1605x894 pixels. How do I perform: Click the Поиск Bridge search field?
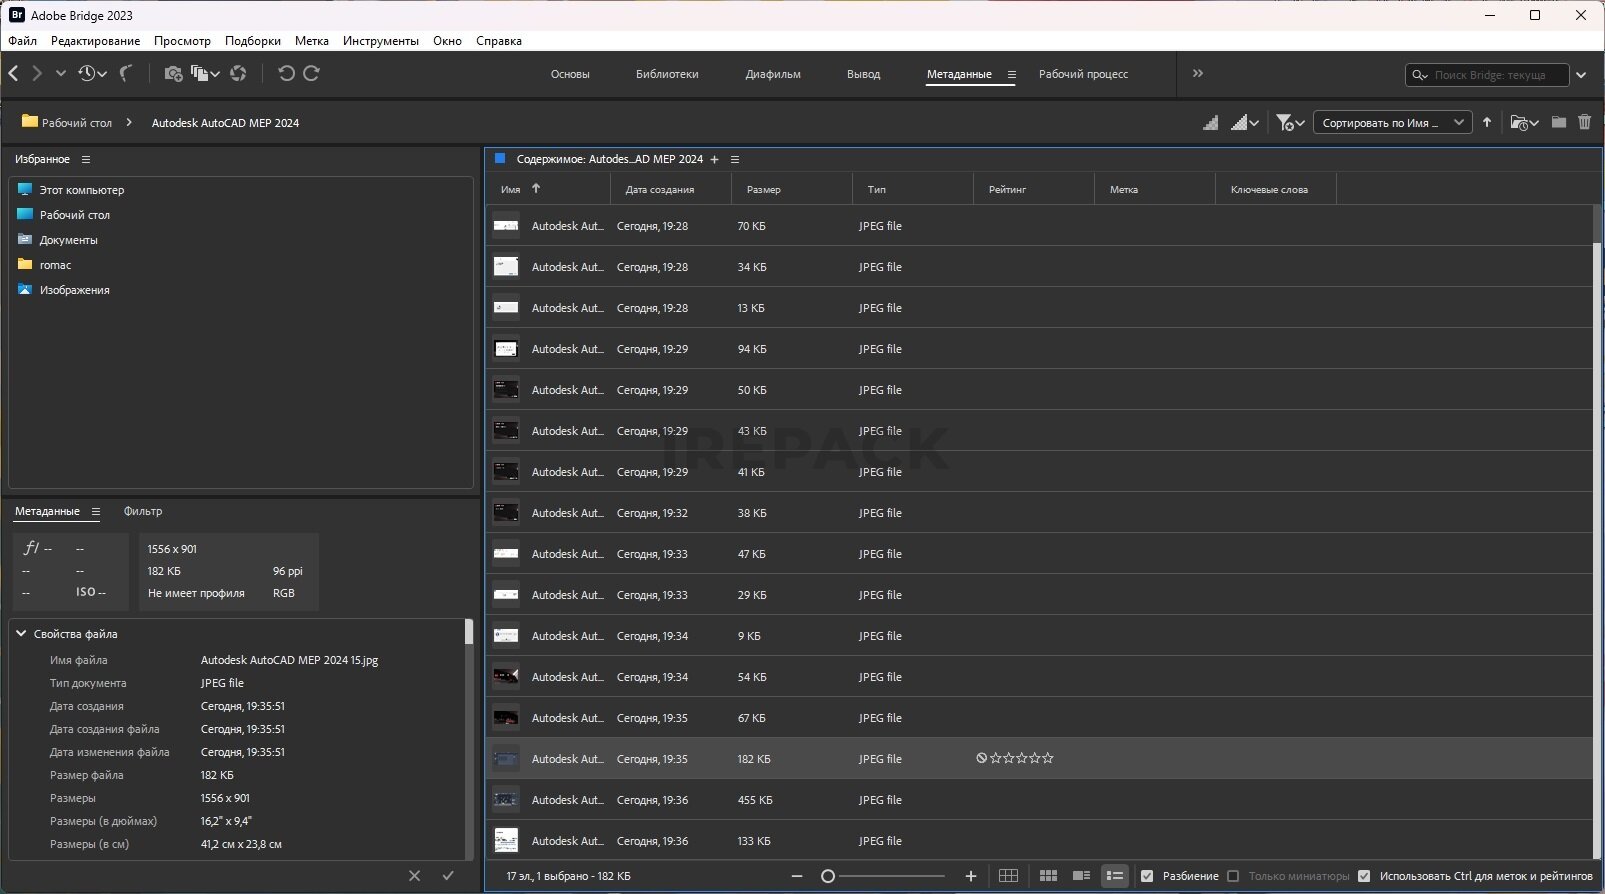click(1490, 75)
